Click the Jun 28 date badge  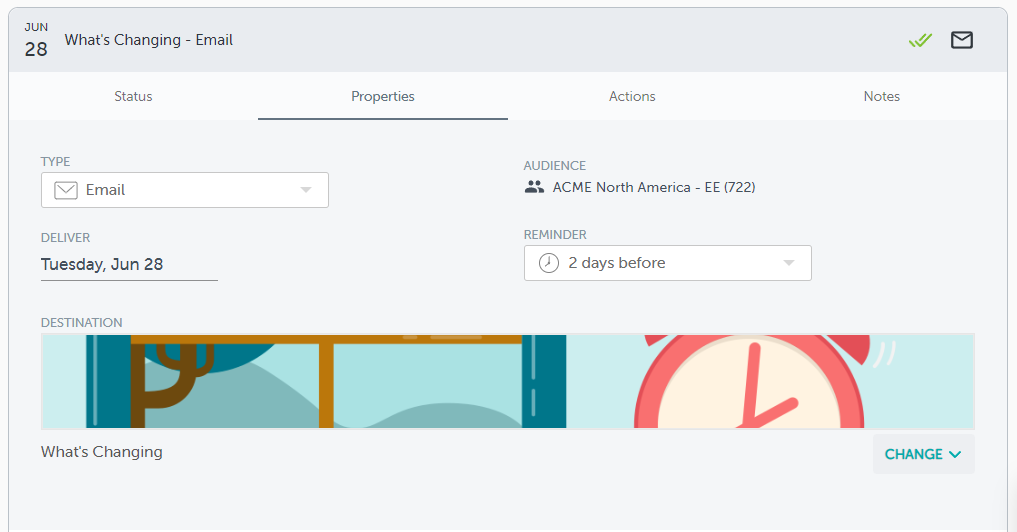coord(36,40)
